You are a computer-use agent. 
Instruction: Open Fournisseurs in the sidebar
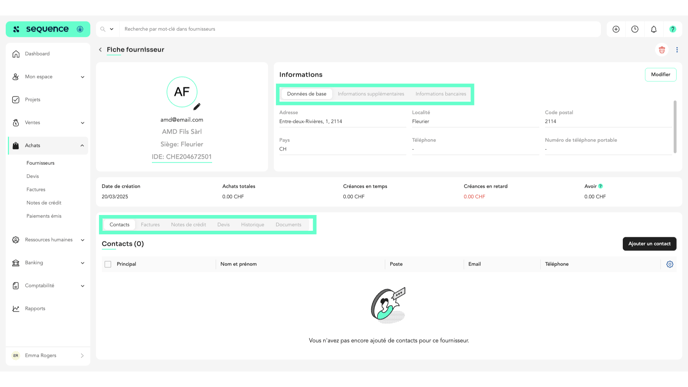(x=40, y=163)
